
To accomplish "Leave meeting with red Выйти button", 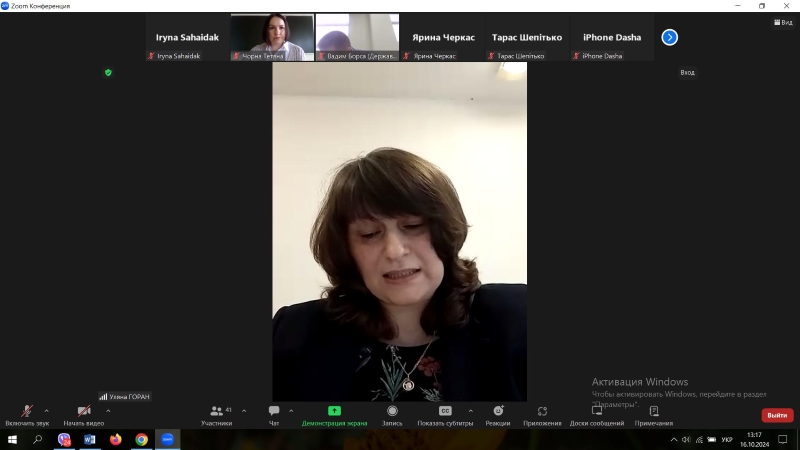I will pos(777,415).
